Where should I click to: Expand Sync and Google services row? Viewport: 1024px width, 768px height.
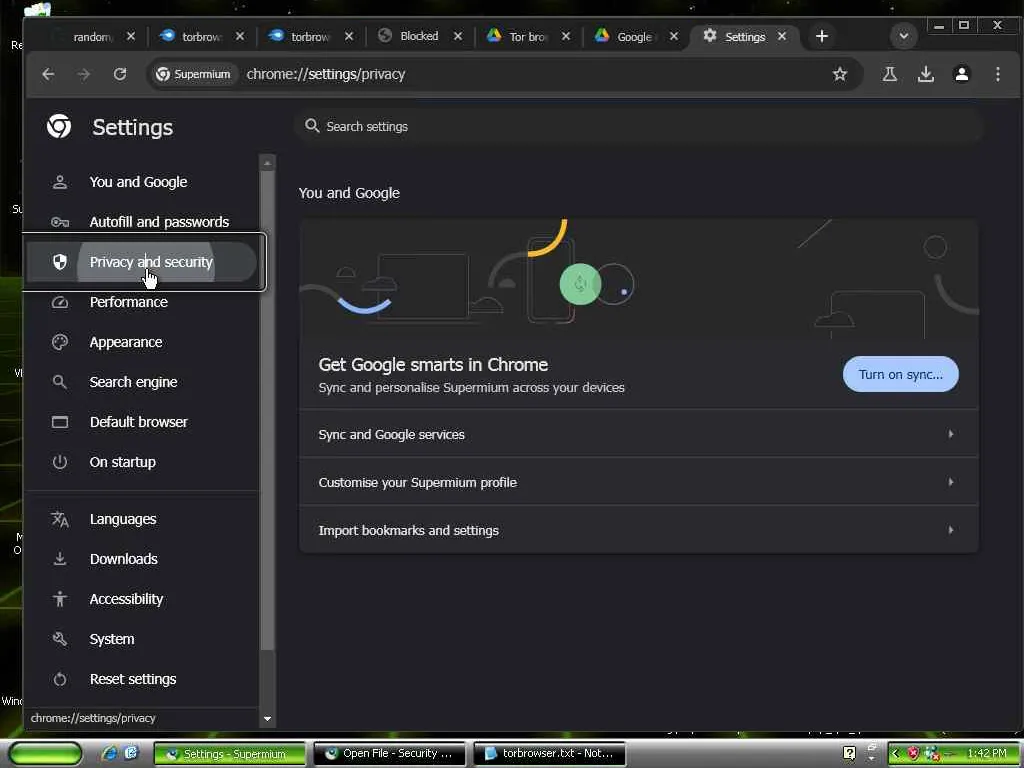click(x=638, y=434)
